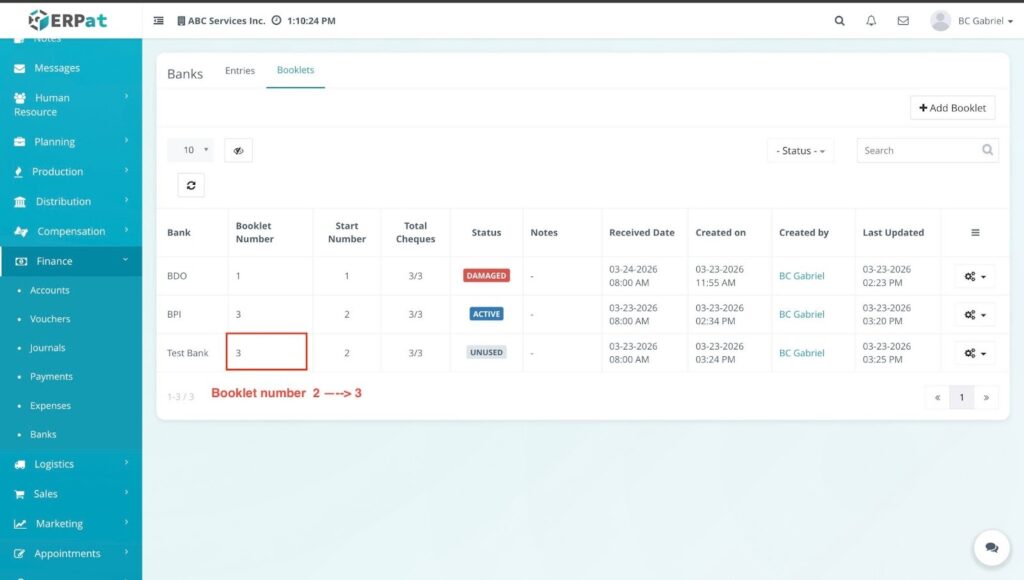Click the booklet Search field
The width and height of the screenshot is (1024, 580).
pos(918,151)
